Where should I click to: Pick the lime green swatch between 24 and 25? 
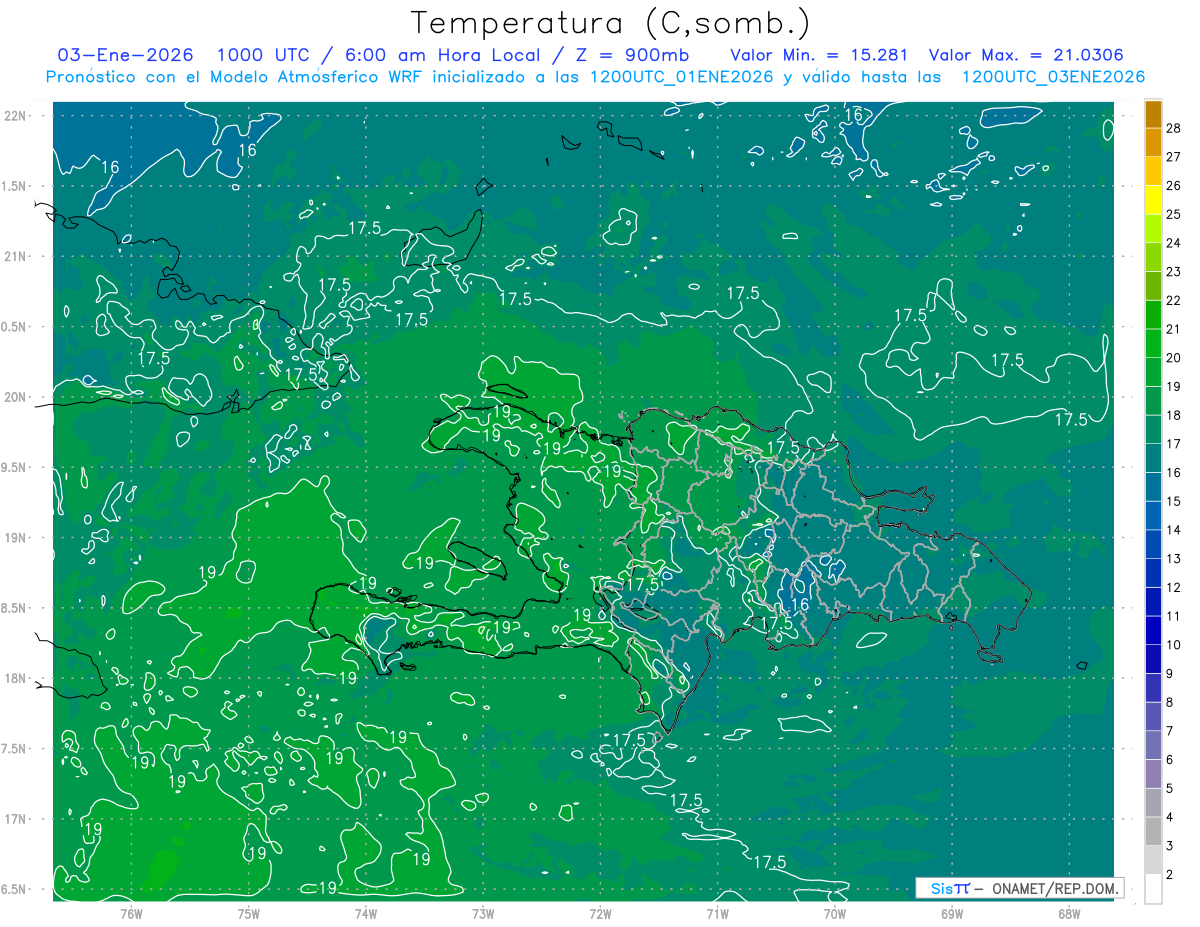1153,228
